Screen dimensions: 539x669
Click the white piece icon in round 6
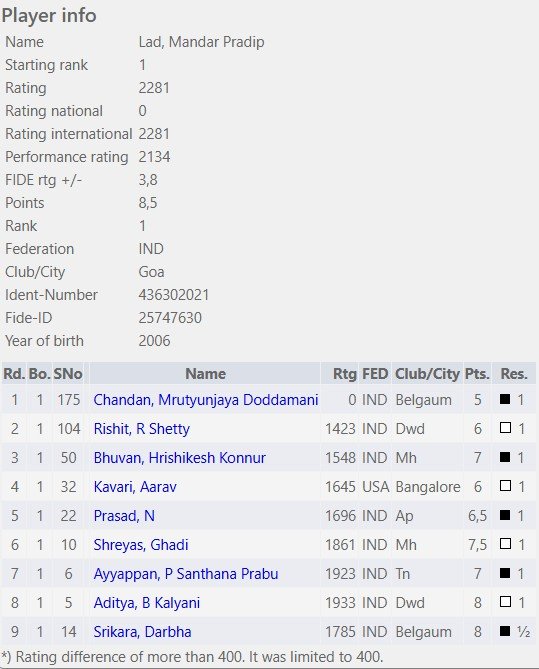(x=505, y=544)
